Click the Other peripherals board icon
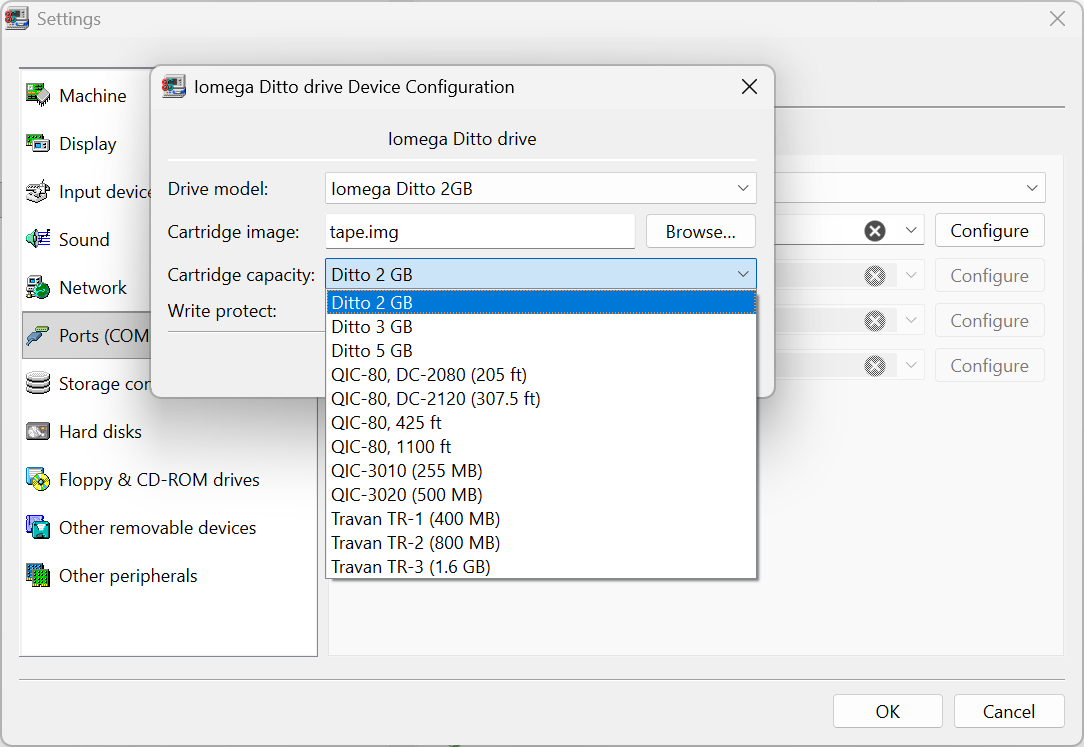 (38, 576)
